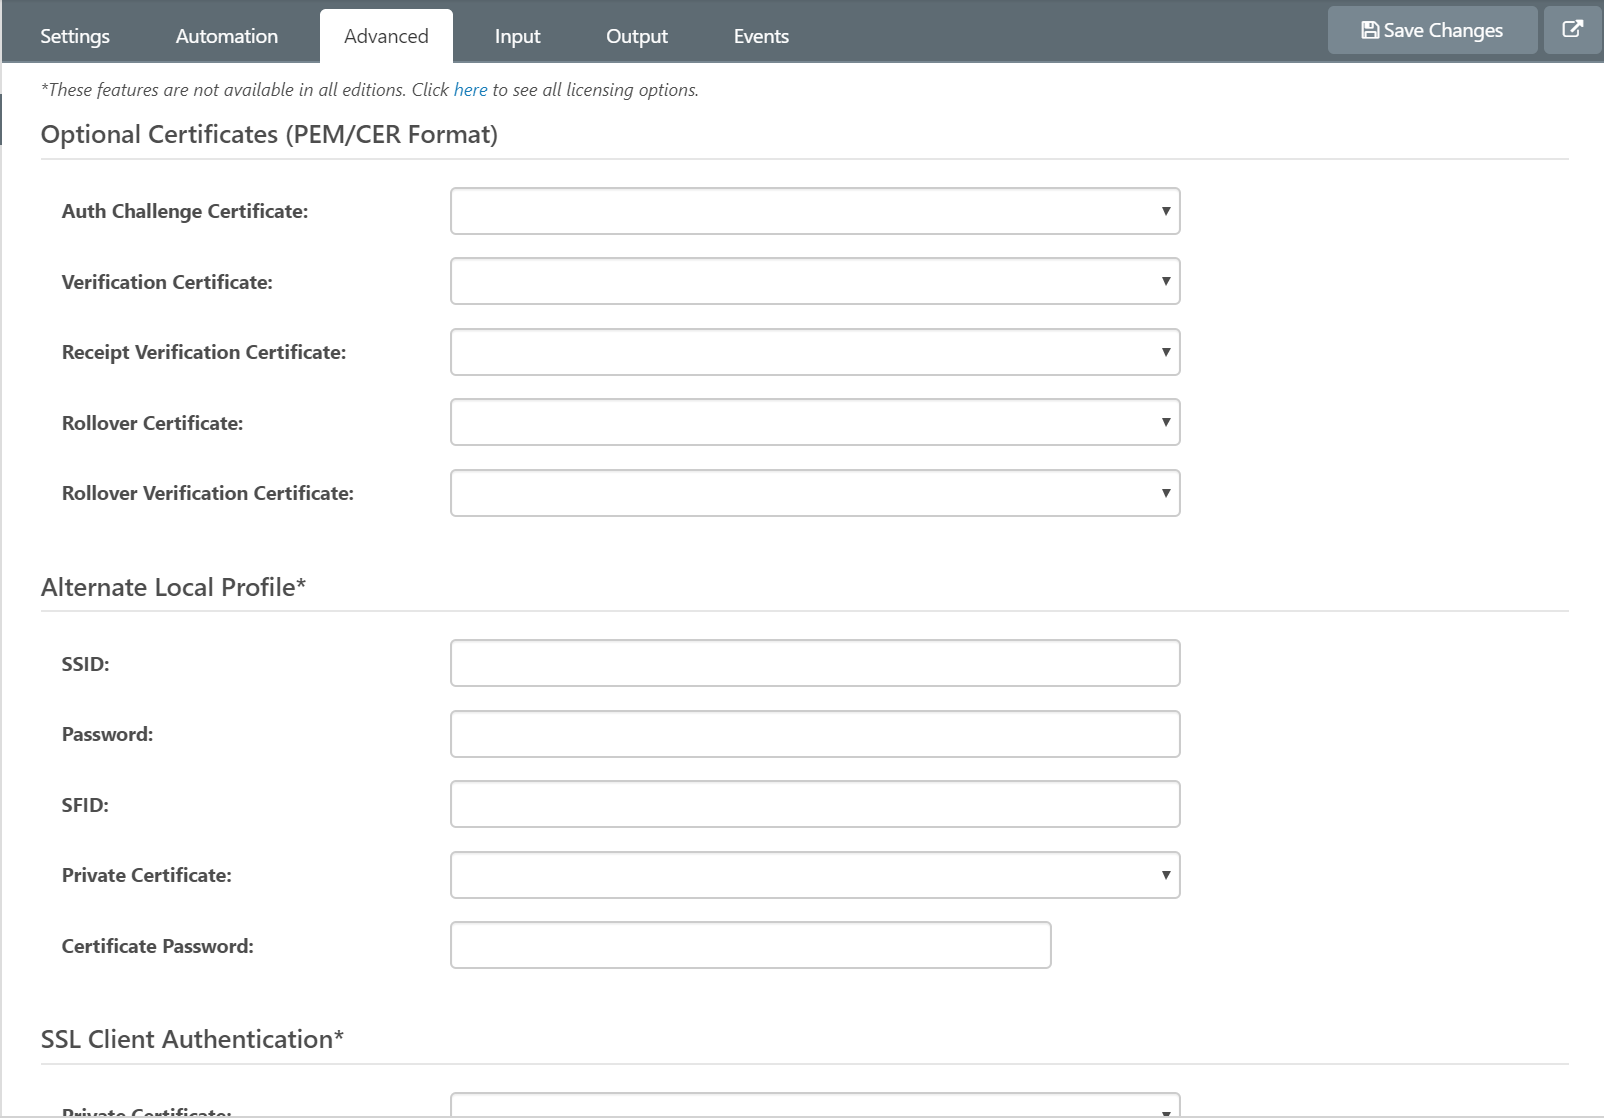
Task: Click the Rollover Certificate label
Action: (x=153, y=423)
